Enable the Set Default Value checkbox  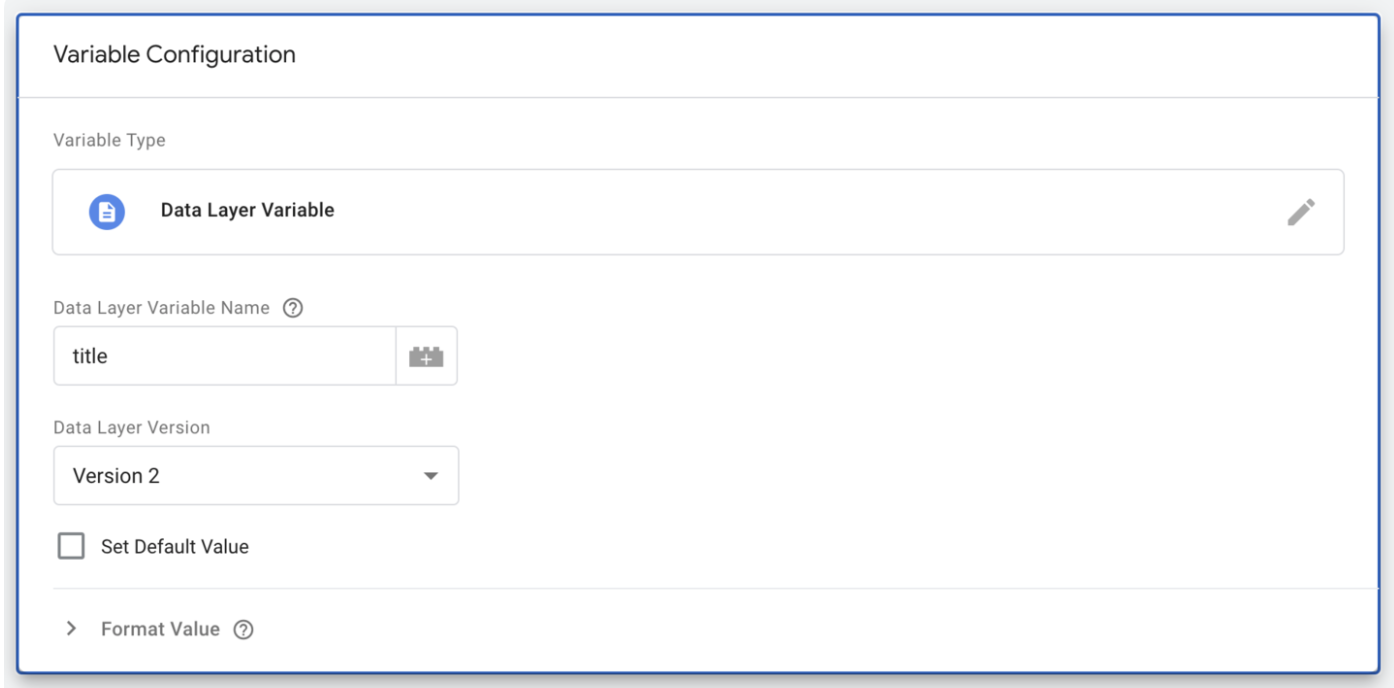pos(71,546)
